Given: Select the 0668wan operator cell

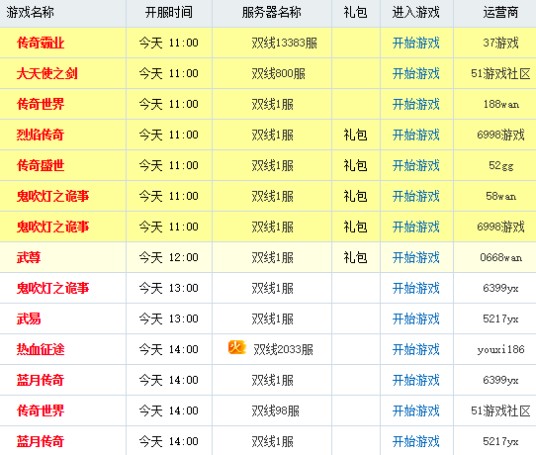Looking at the screenshot, I should (501, 257).
